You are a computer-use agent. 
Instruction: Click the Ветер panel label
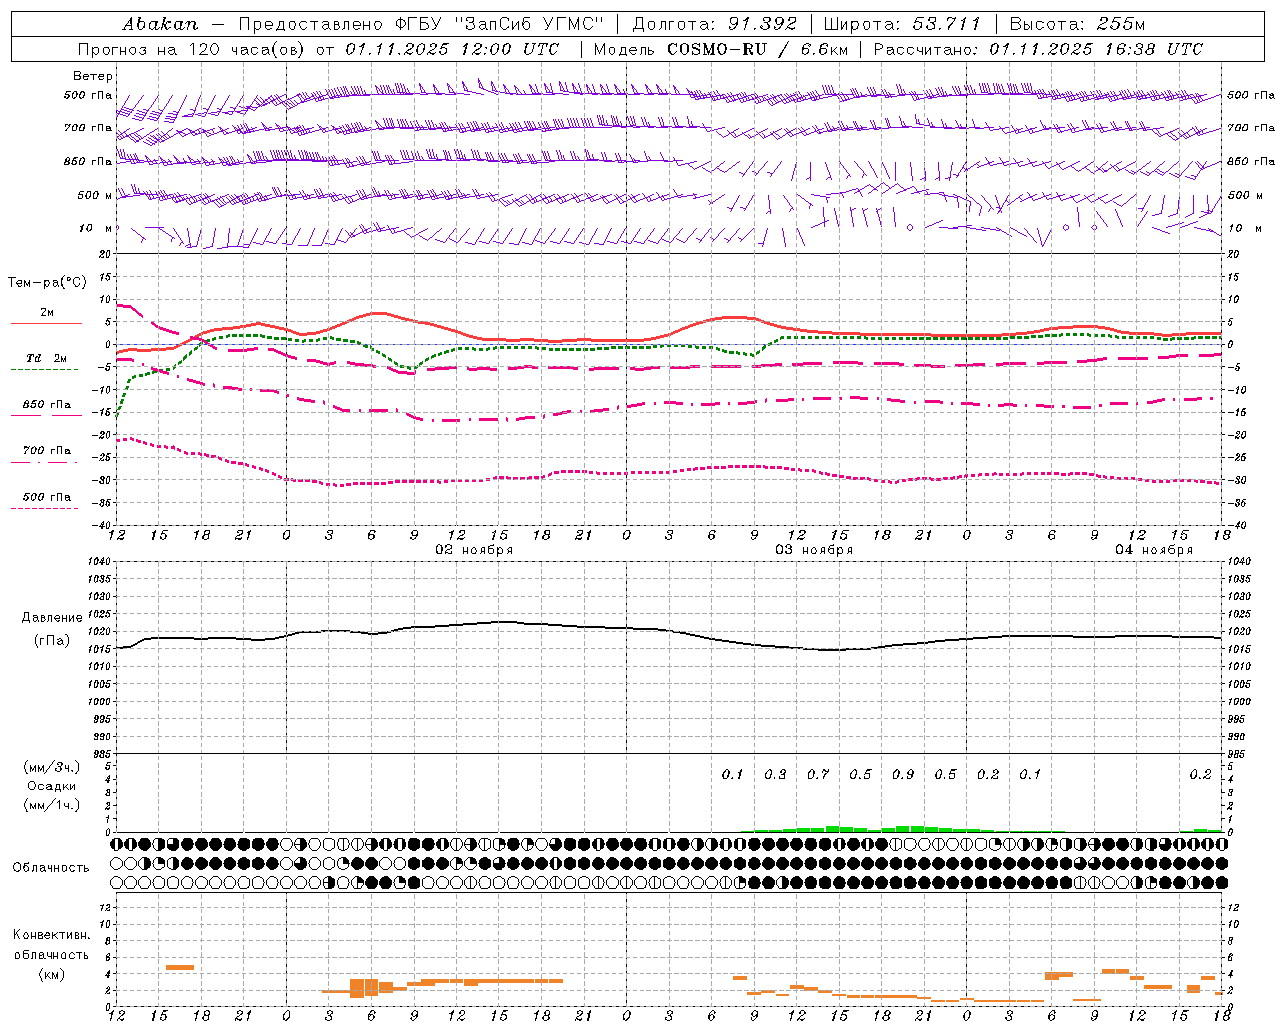click(93, 76)
